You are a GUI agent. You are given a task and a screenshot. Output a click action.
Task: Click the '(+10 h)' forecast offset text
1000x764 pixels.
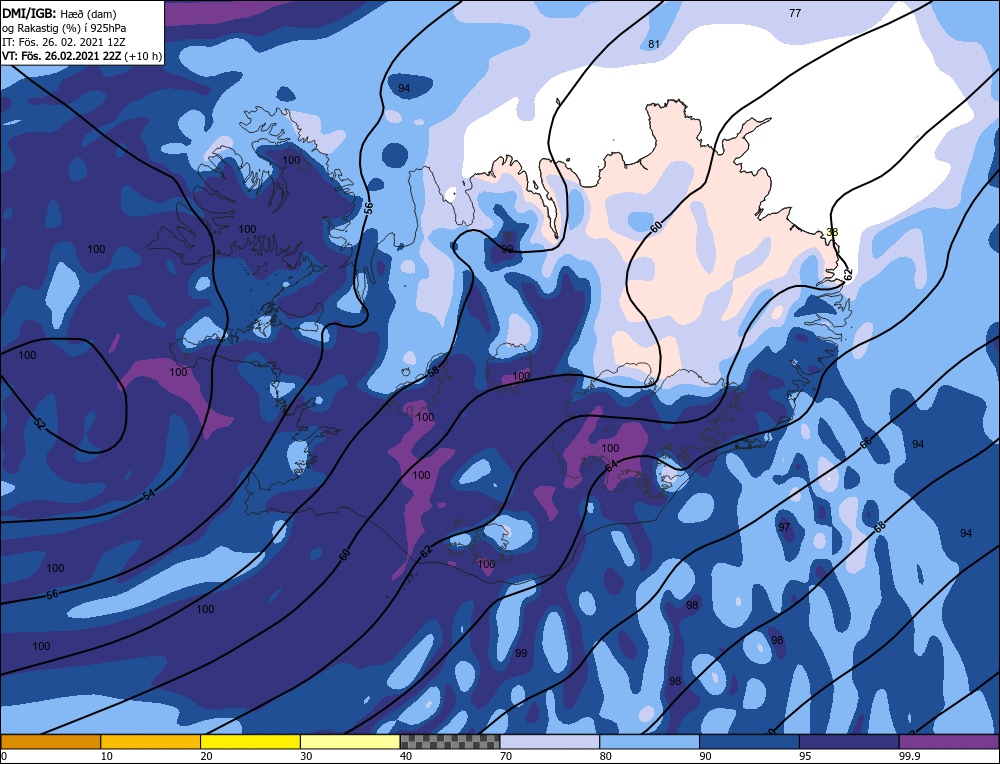coord(145,56)
